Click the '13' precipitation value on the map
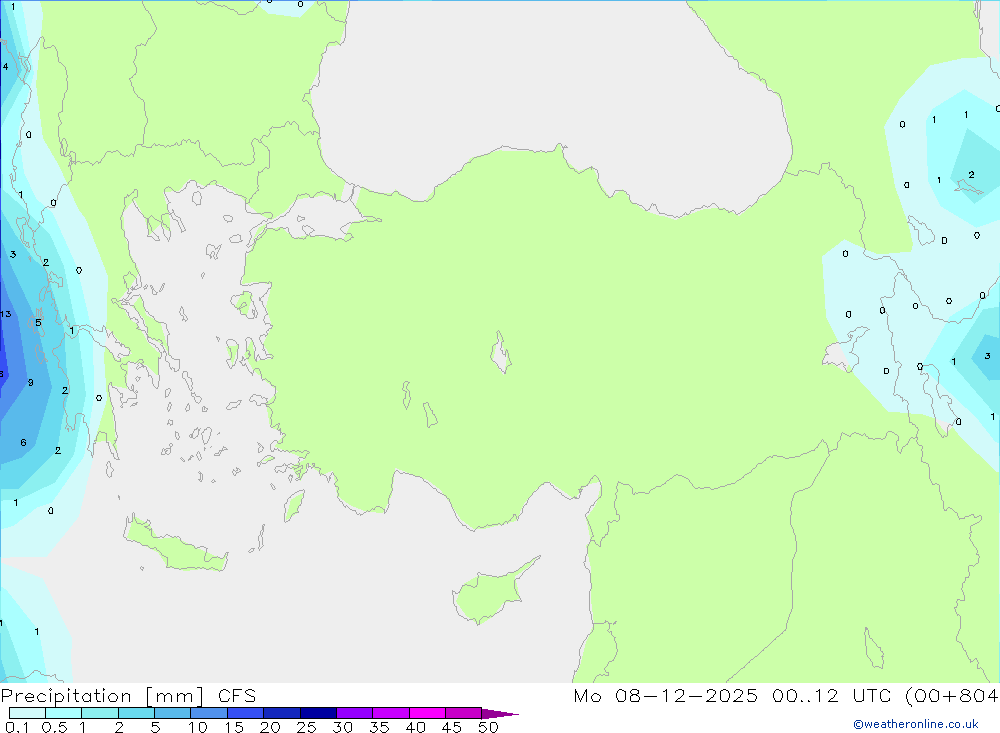 pyautogui.click(x=6, y=314)
